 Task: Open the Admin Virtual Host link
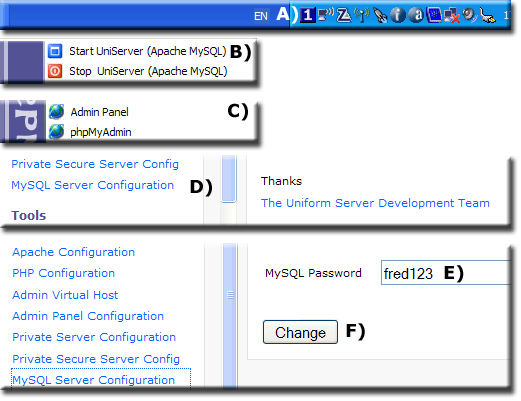(x=65, y=295)
